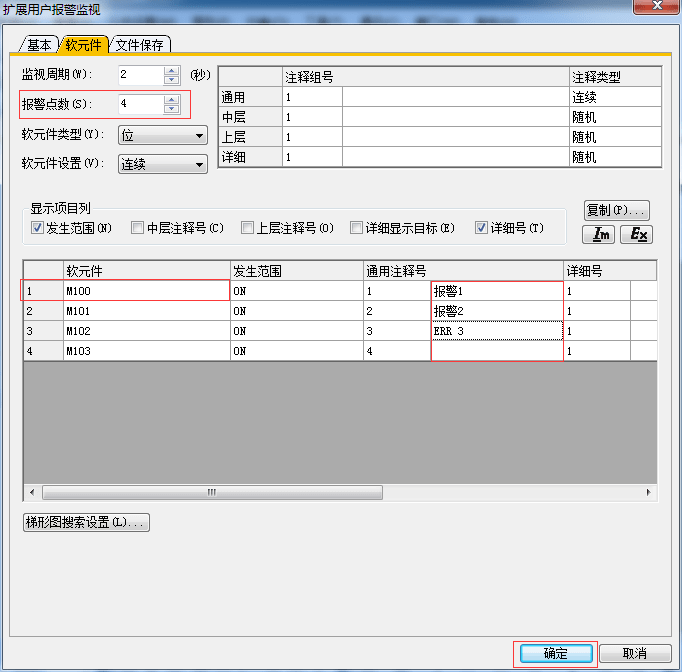Select the M100 device cell

coord(146,291)
